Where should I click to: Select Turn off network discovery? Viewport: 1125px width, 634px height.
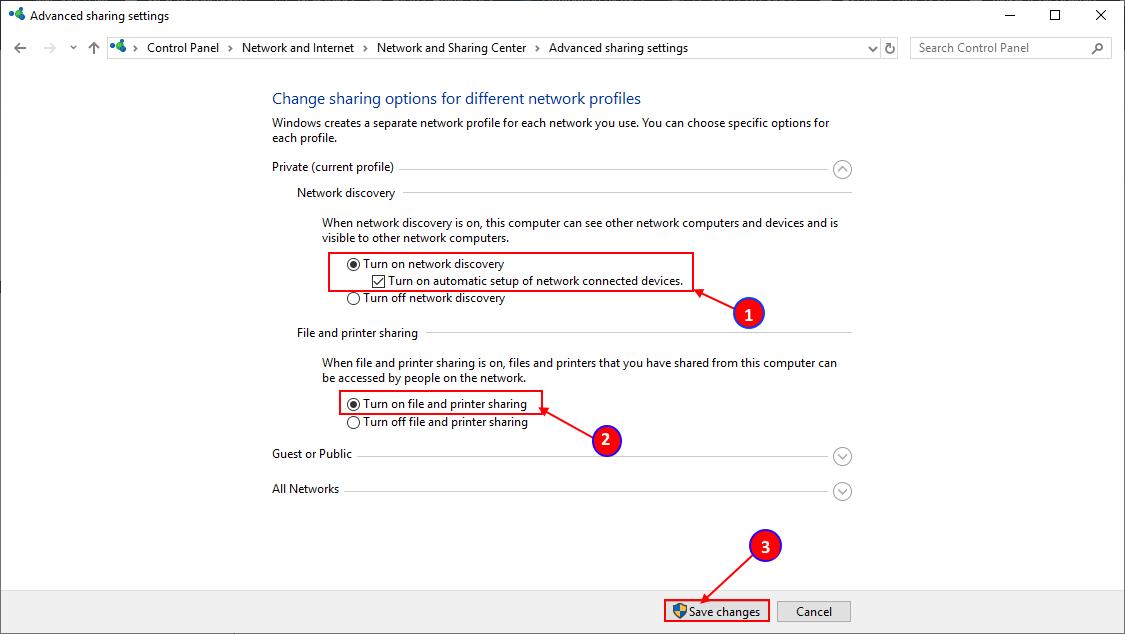(353, 299)
